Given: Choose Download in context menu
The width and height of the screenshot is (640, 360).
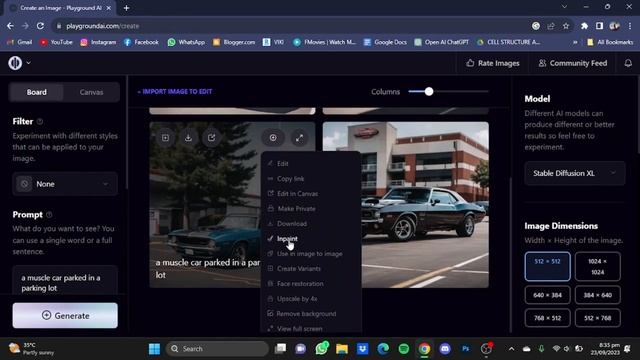Looking at the screenshot, I should tap(311, 224).
